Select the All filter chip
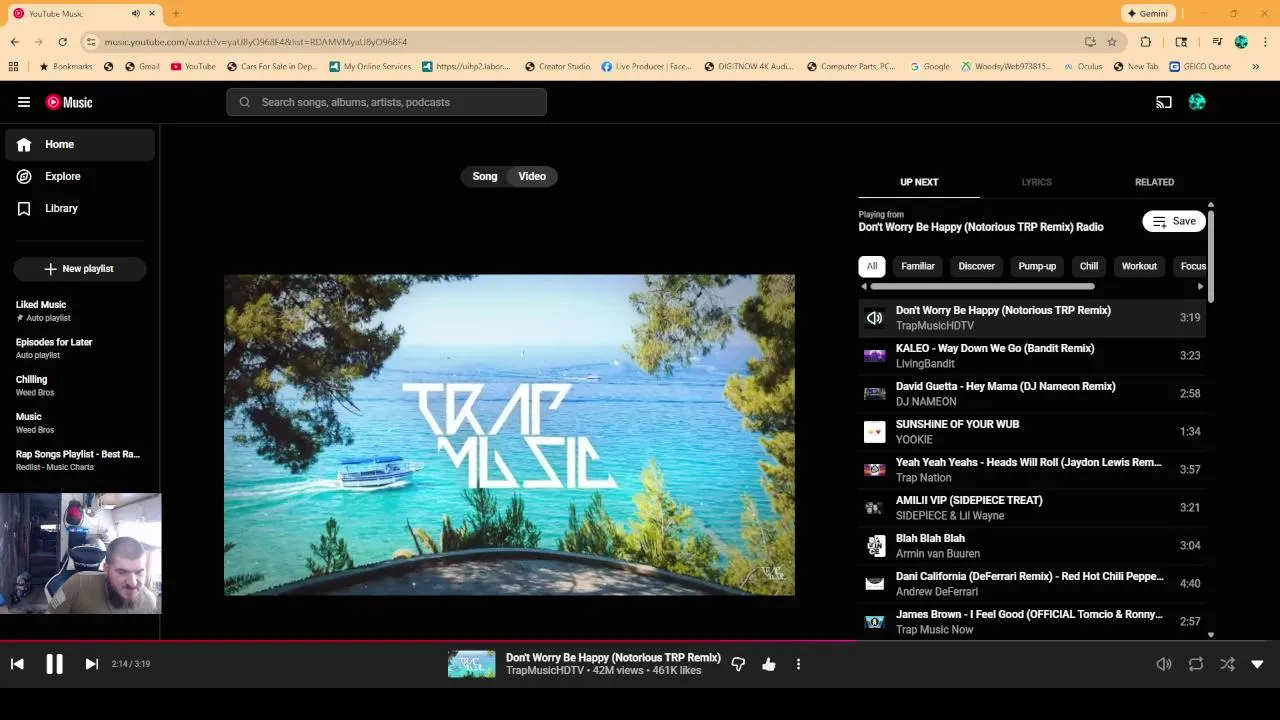Image resolution: width=1280 pixels, height=720 pixels. [x=872, y=266]
